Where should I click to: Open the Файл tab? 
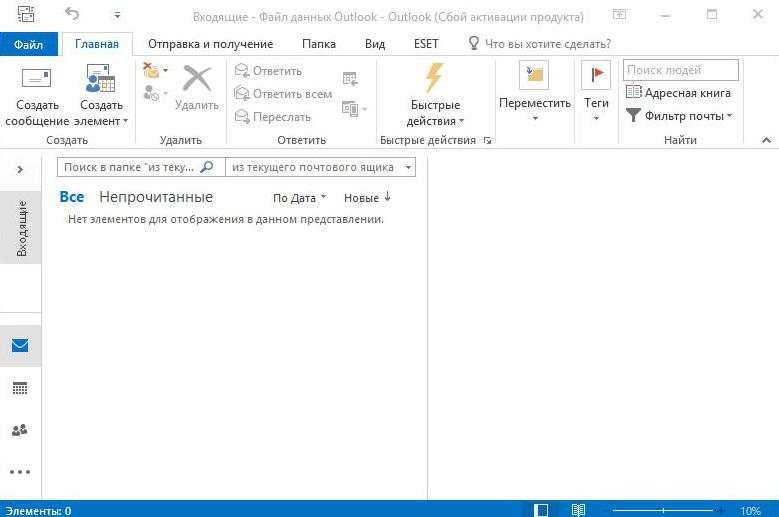(x=28, y=44)
